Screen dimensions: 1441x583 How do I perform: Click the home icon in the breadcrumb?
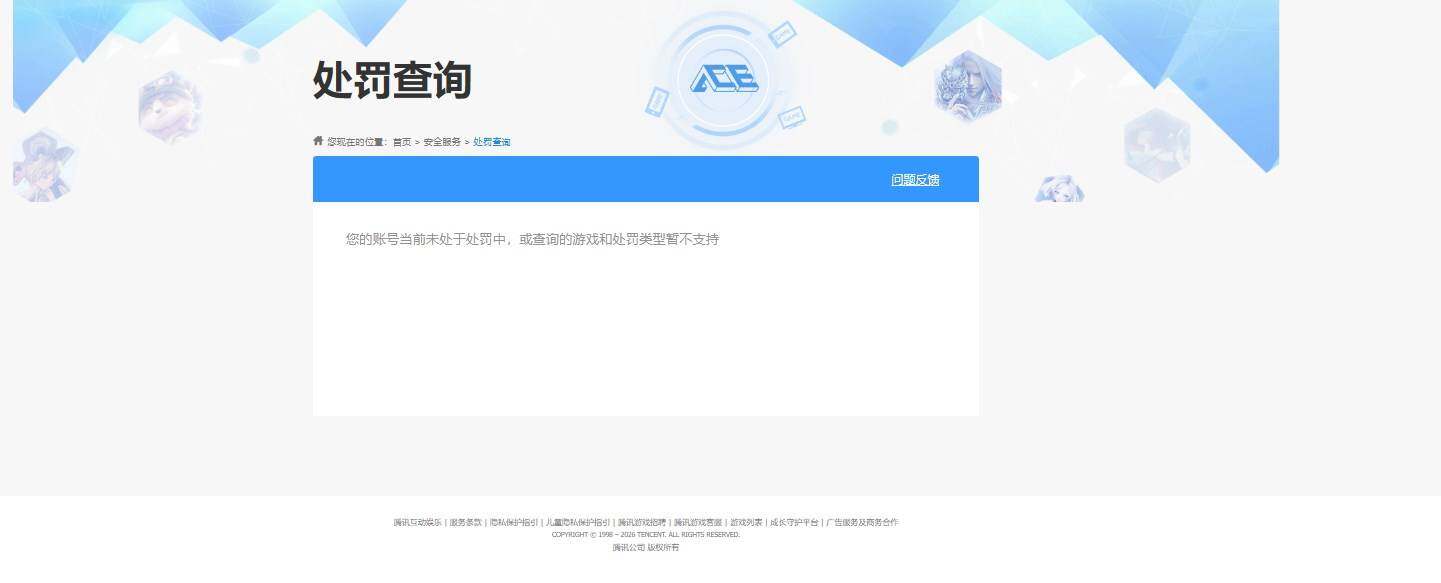point(316,141)
